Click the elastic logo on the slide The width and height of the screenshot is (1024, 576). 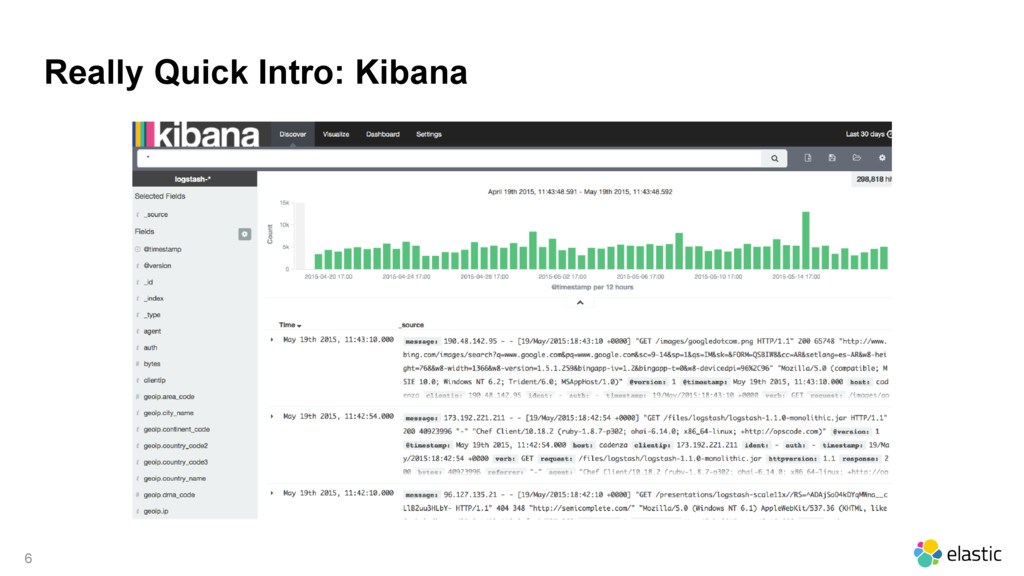957,554
